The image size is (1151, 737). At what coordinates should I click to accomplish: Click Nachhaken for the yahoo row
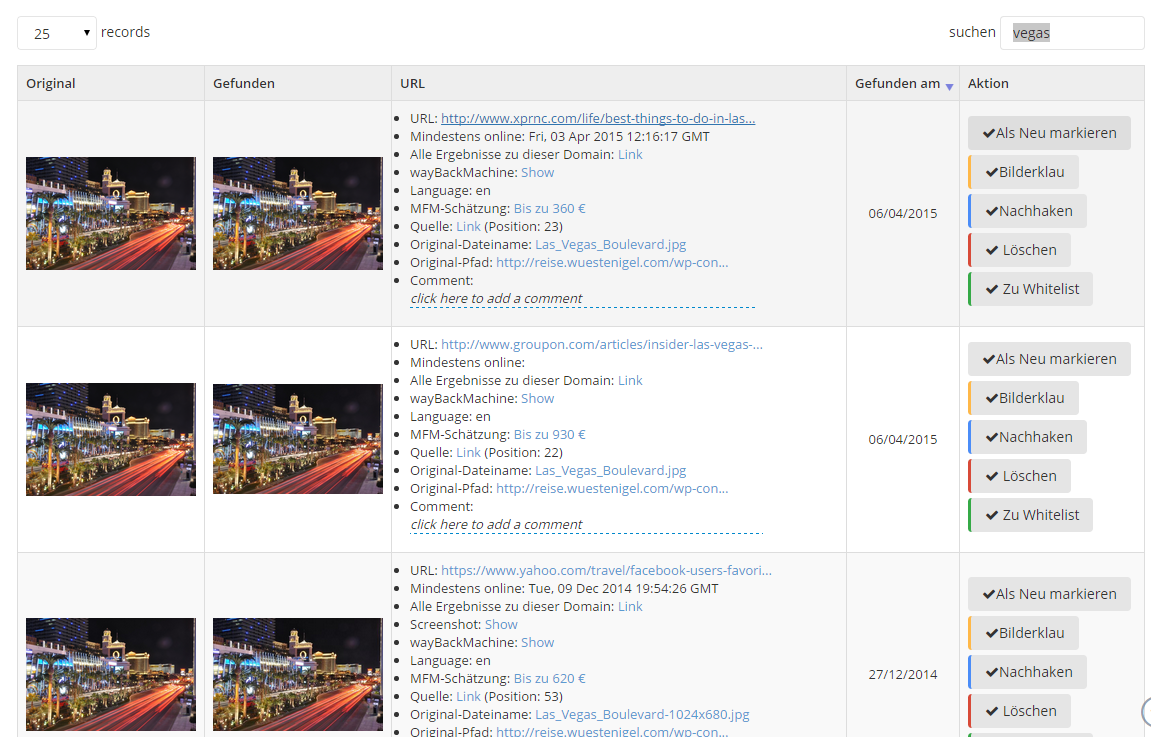point(1027,672)
